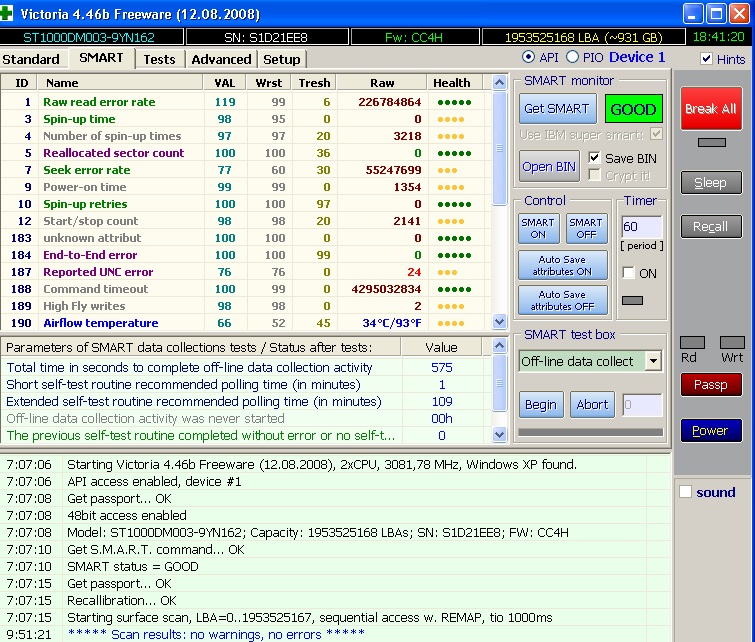
Task: Open the Off-line data collect dropdown
Action: (653, 361)
